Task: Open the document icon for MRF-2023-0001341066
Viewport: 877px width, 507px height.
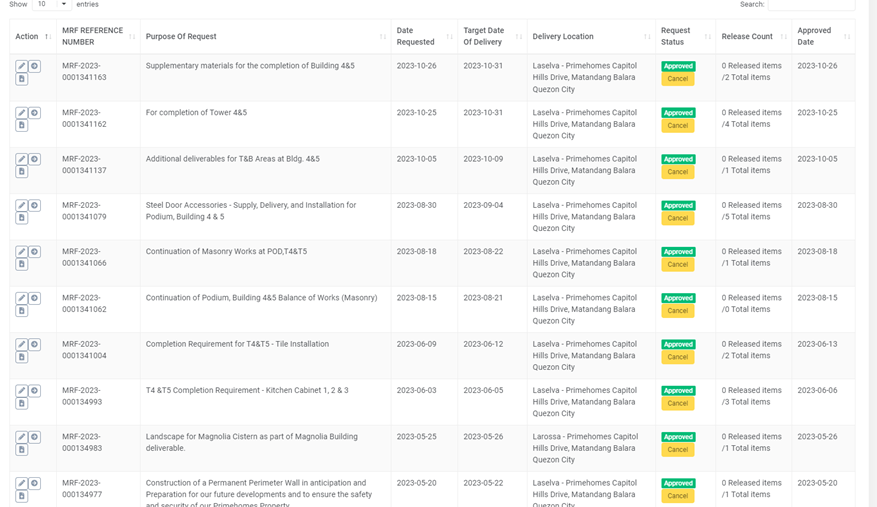Action: (21, 264)
